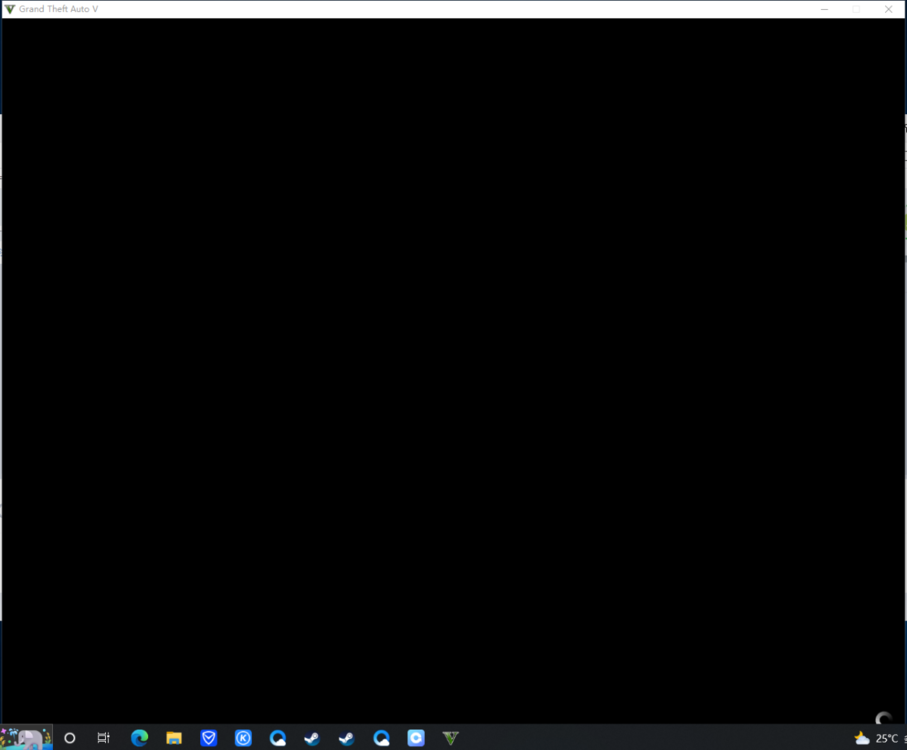Click the second Steam icon on the taskbar
Image resolution: width=907 pixels, height=750 pixels.
(x=346, y=738)
